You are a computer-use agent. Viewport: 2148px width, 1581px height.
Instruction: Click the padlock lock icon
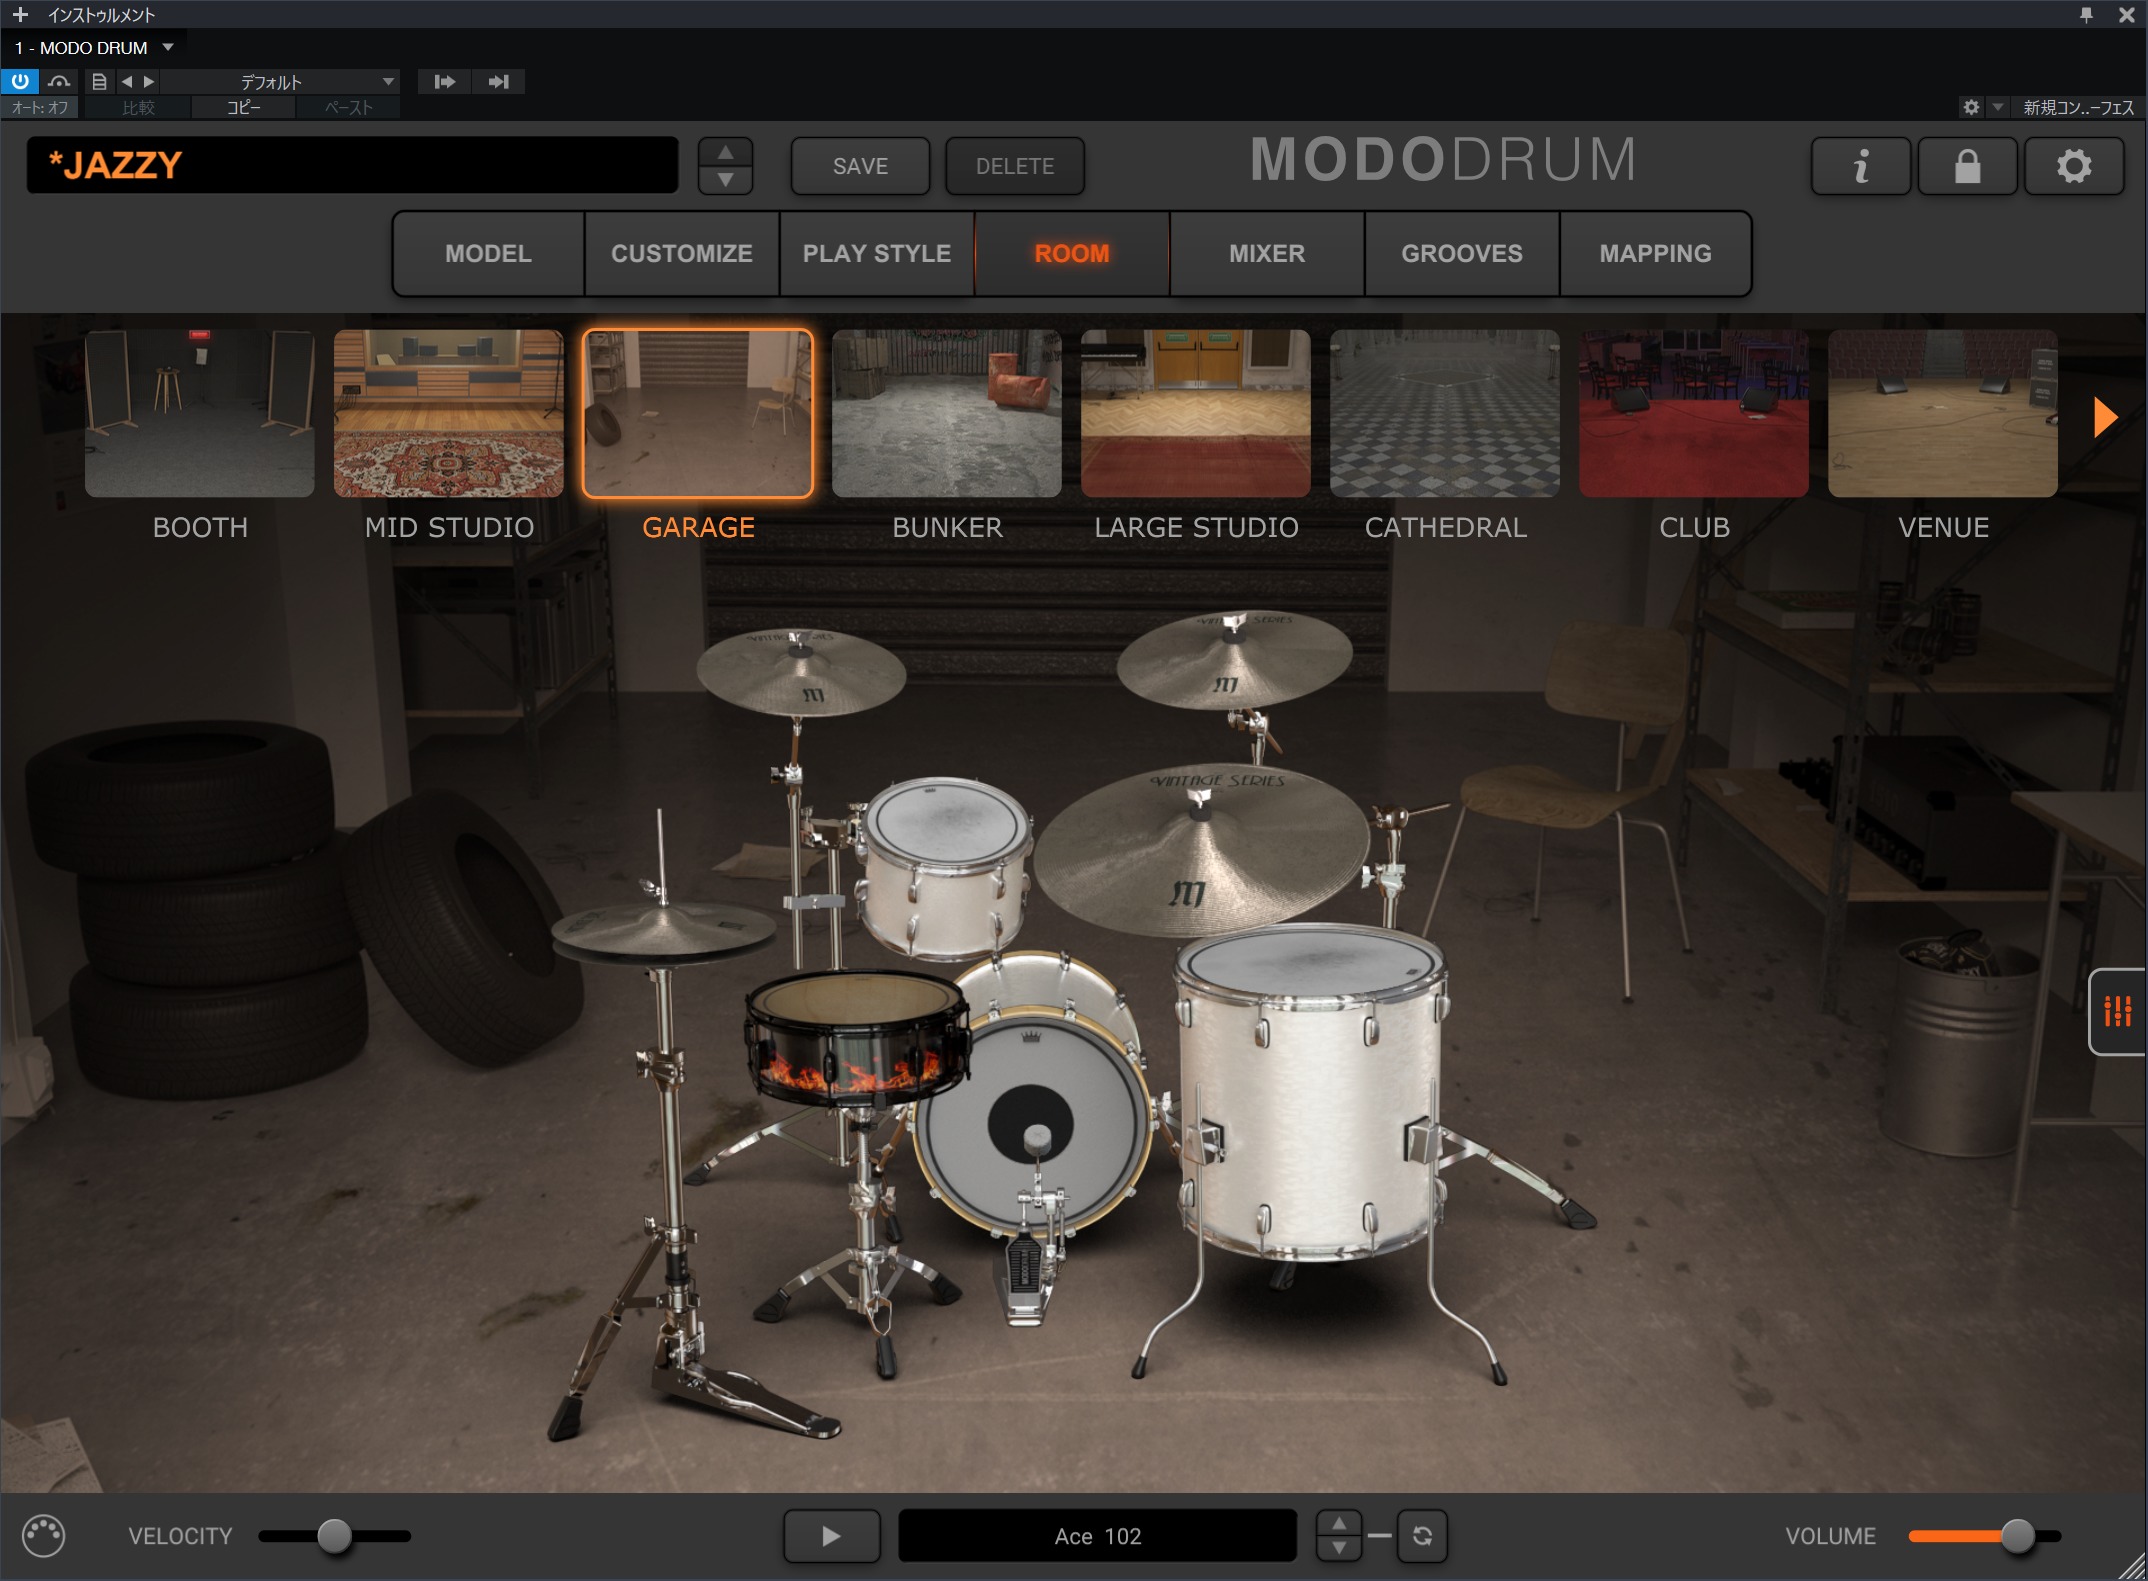pyautogui.click(x=1967, y=166)
